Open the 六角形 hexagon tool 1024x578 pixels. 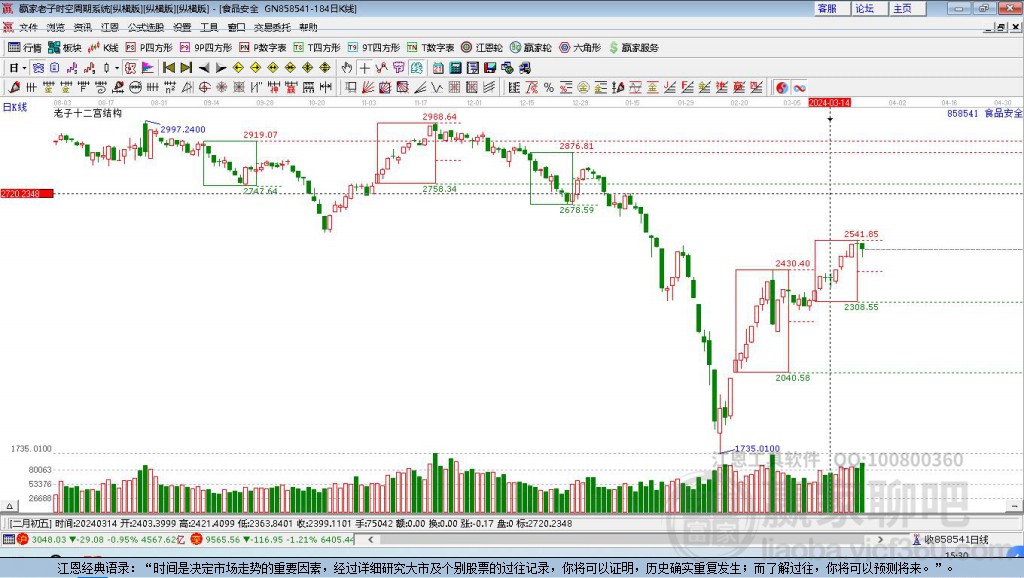tap(580, 48)
